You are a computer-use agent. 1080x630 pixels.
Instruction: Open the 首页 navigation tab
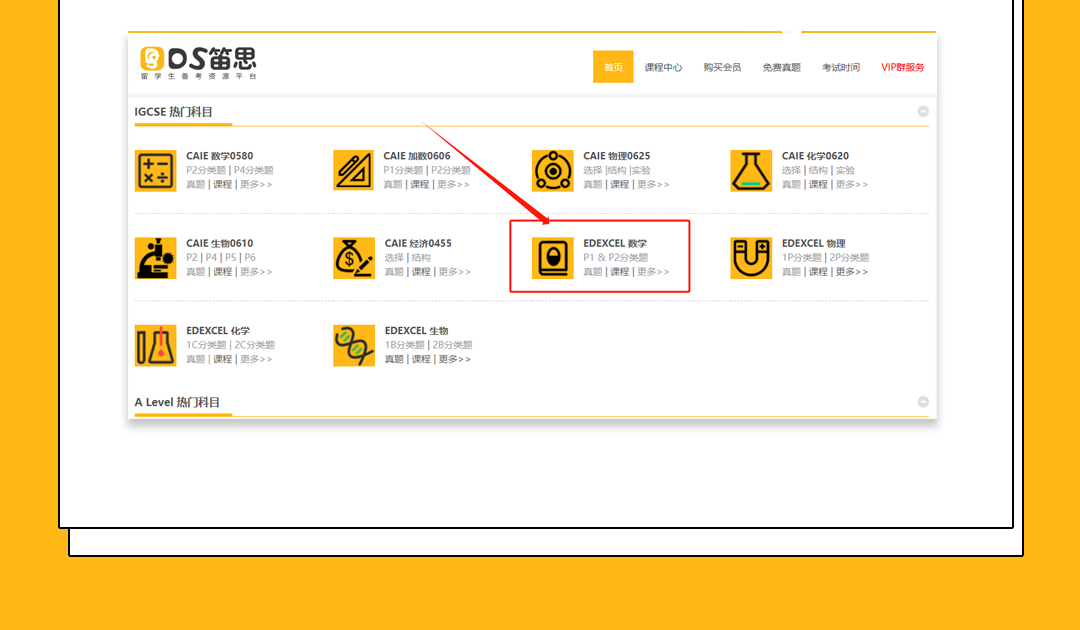(x=613, y=67)
